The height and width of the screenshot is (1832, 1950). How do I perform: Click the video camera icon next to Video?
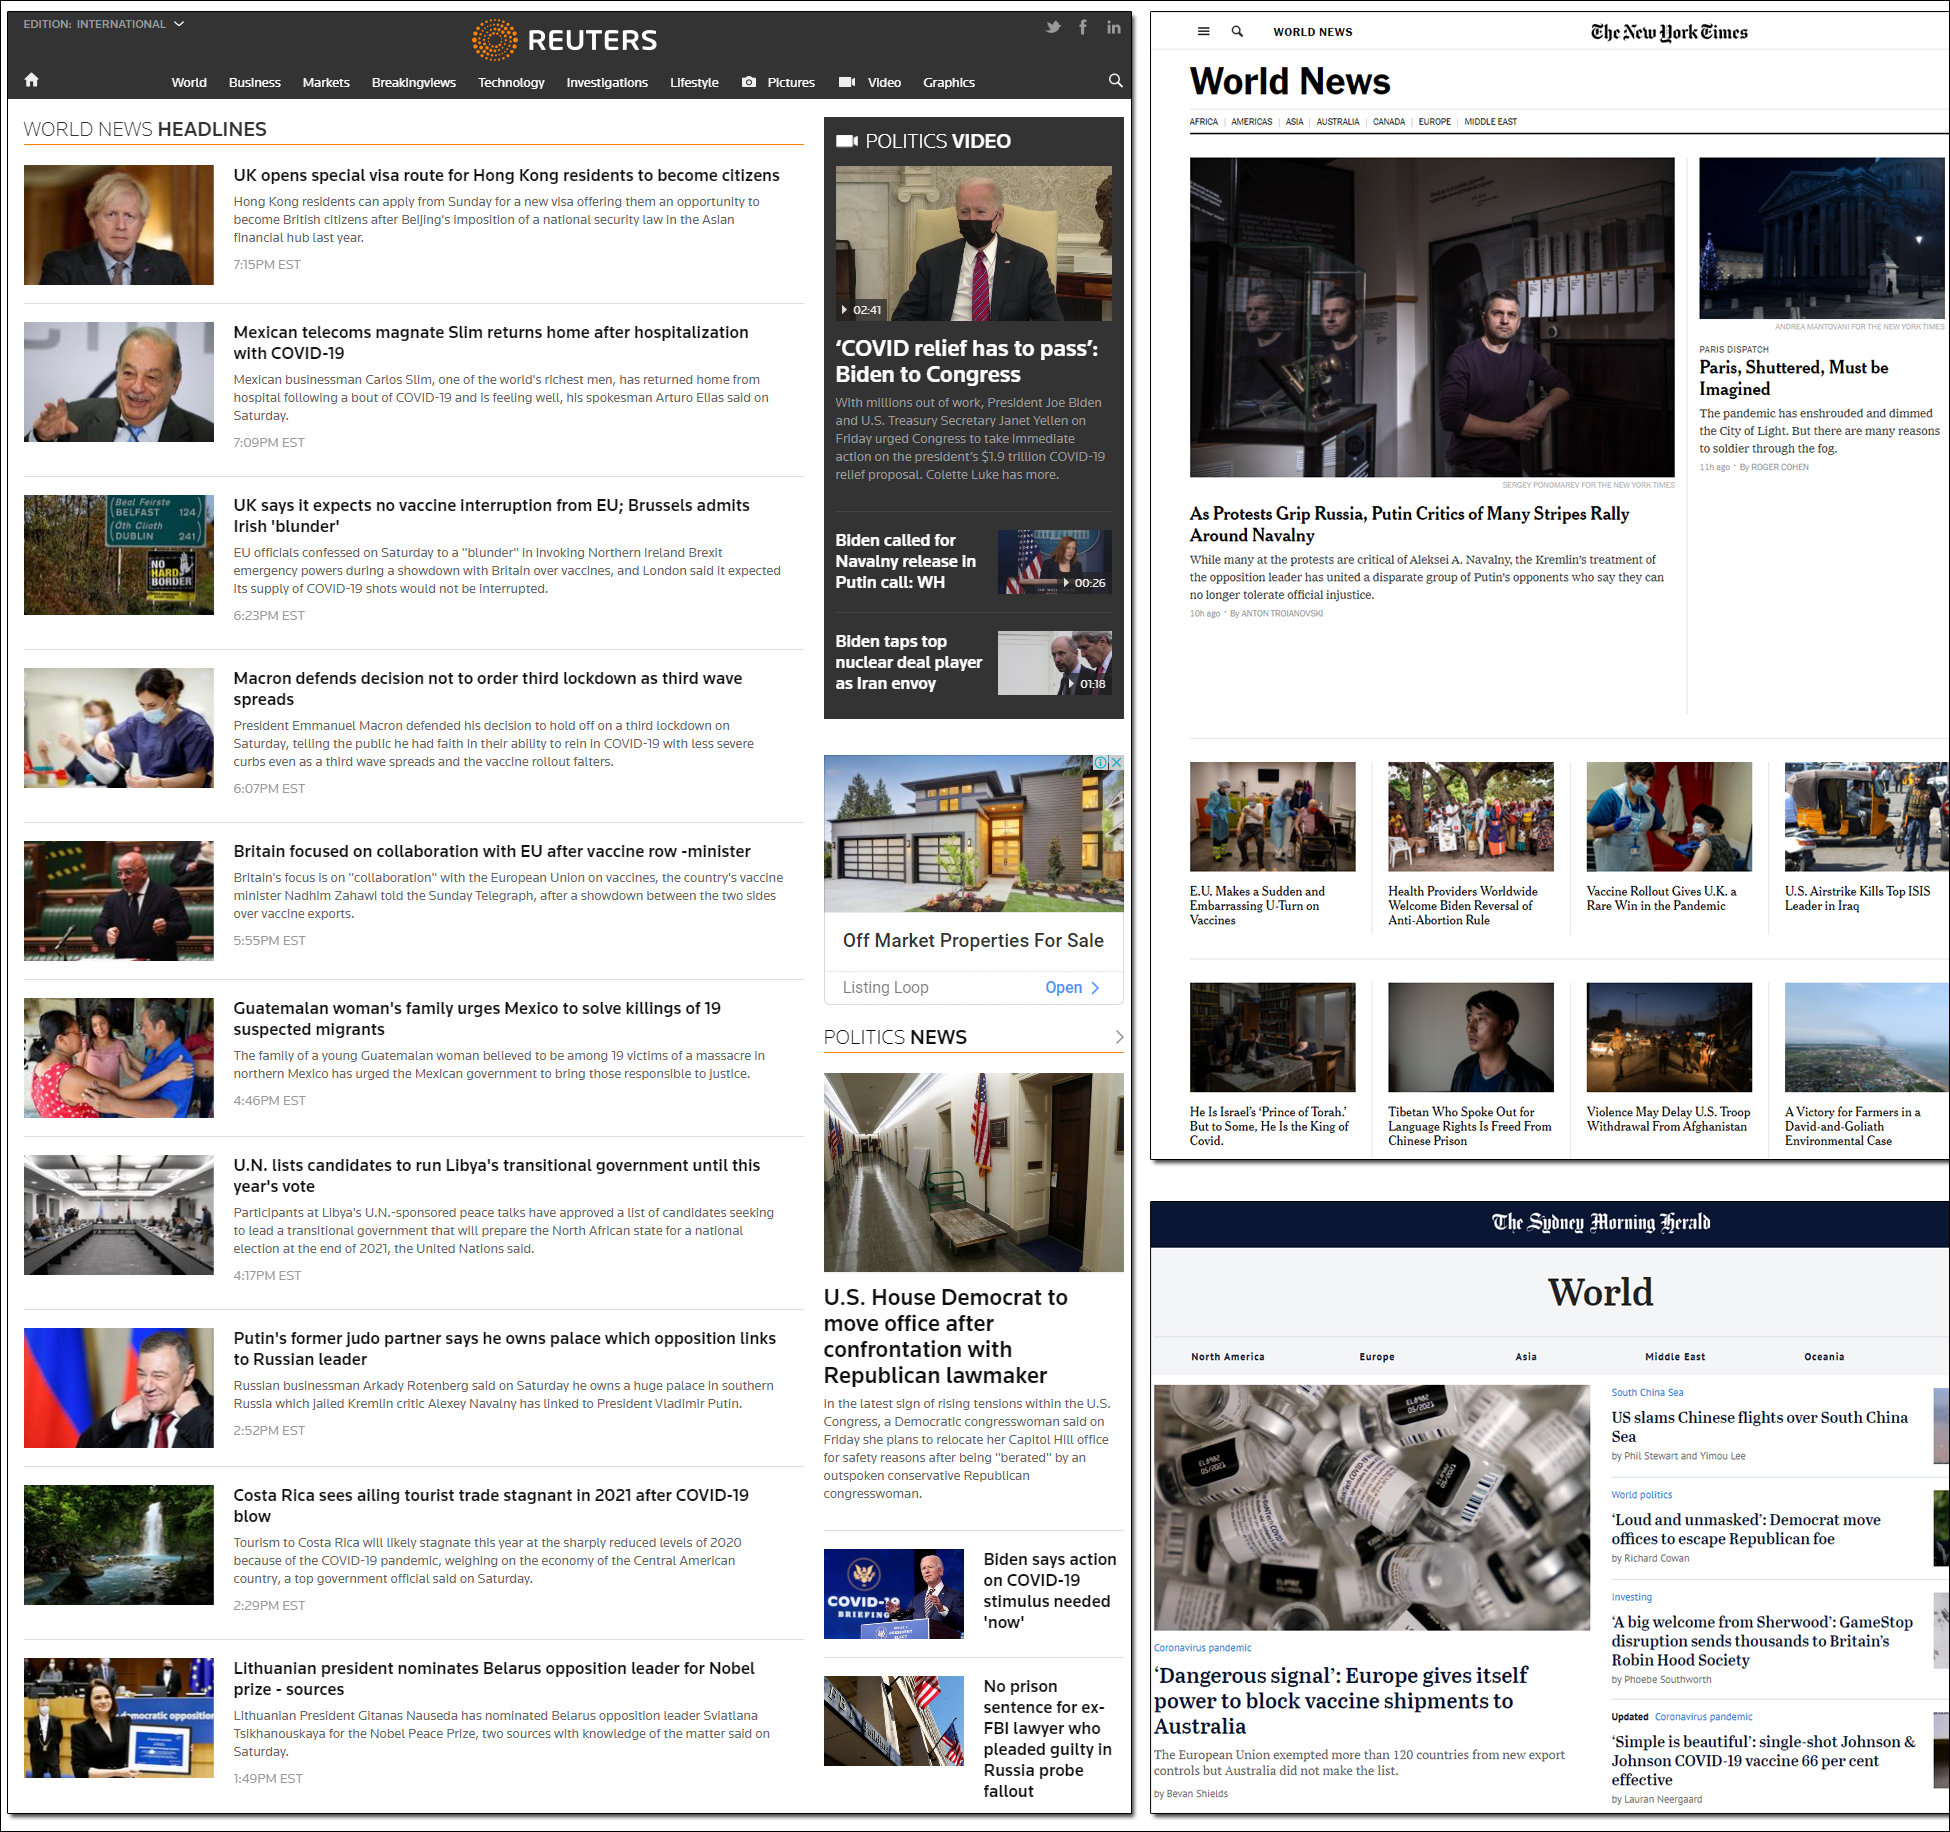847,82
